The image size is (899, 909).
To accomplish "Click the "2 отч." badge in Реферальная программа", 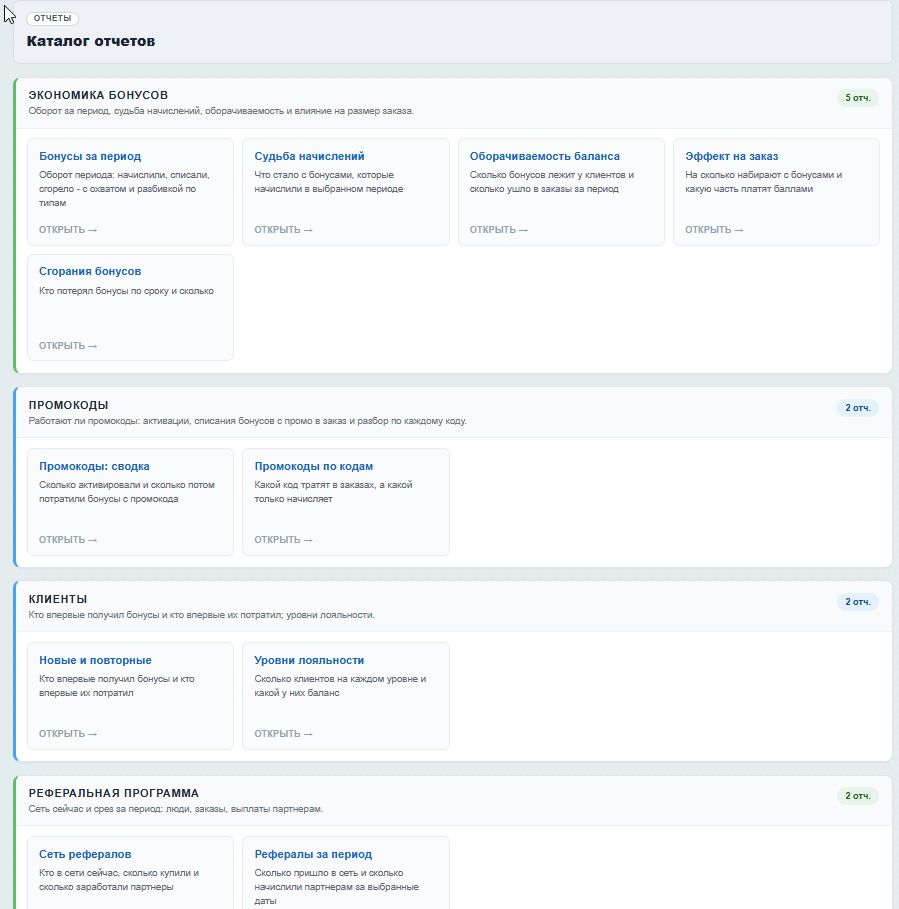I will coord(857,795).
